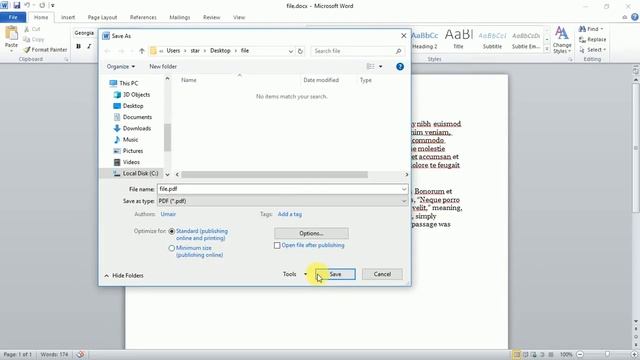Click the Desktop segment in address path

220,51
